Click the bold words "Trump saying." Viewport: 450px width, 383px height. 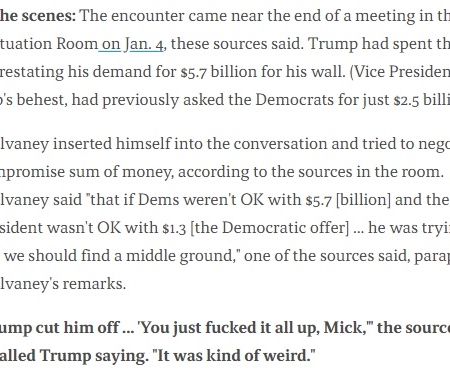(x=94, y=356)
